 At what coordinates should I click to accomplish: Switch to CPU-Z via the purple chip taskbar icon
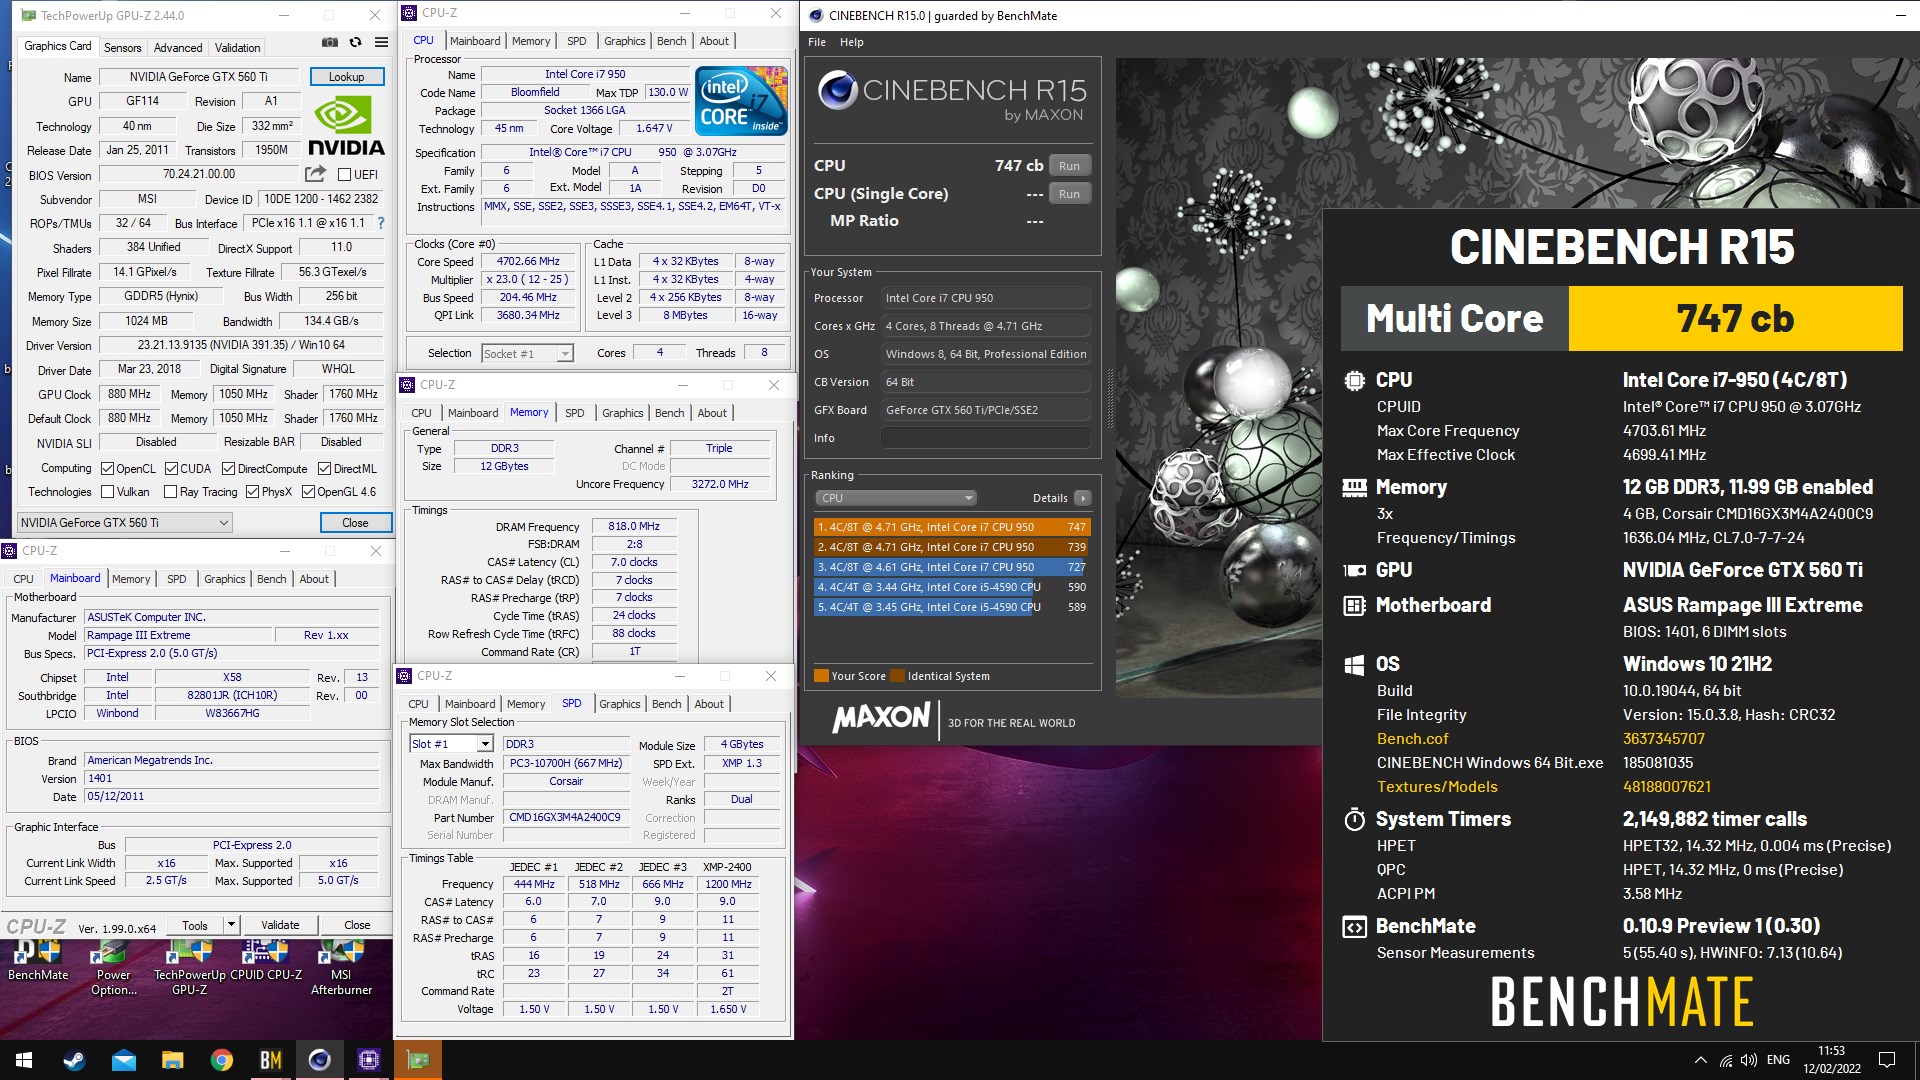[x=368, y=1060]
